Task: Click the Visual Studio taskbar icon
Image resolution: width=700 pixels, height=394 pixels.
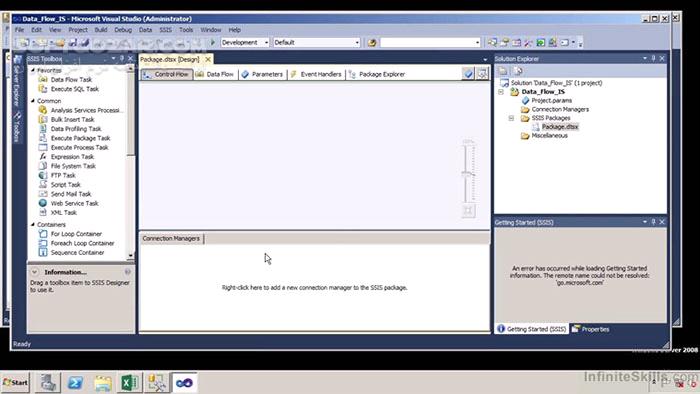Action: point(184,383)
